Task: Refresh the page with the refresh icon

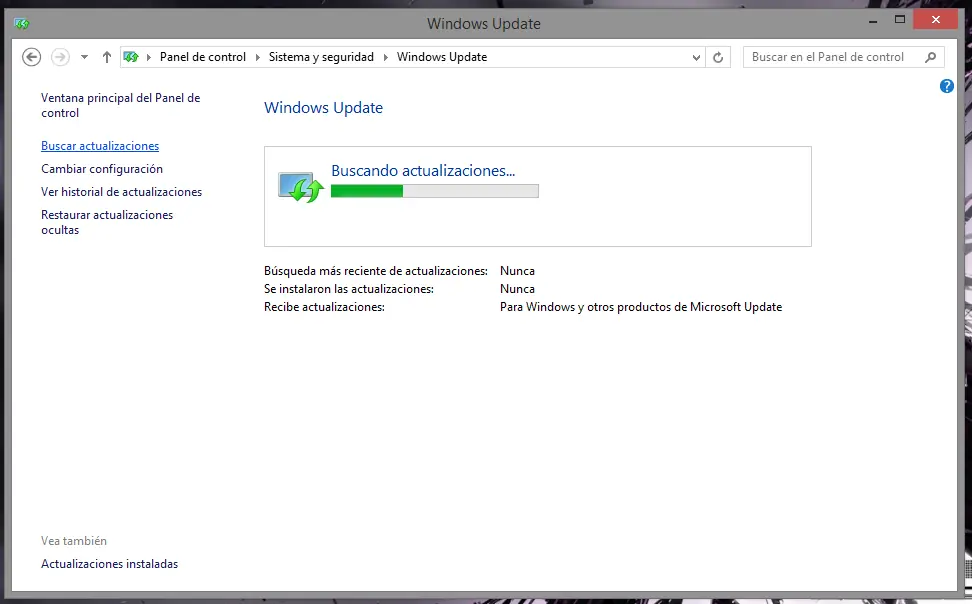Action: point(718,58)
